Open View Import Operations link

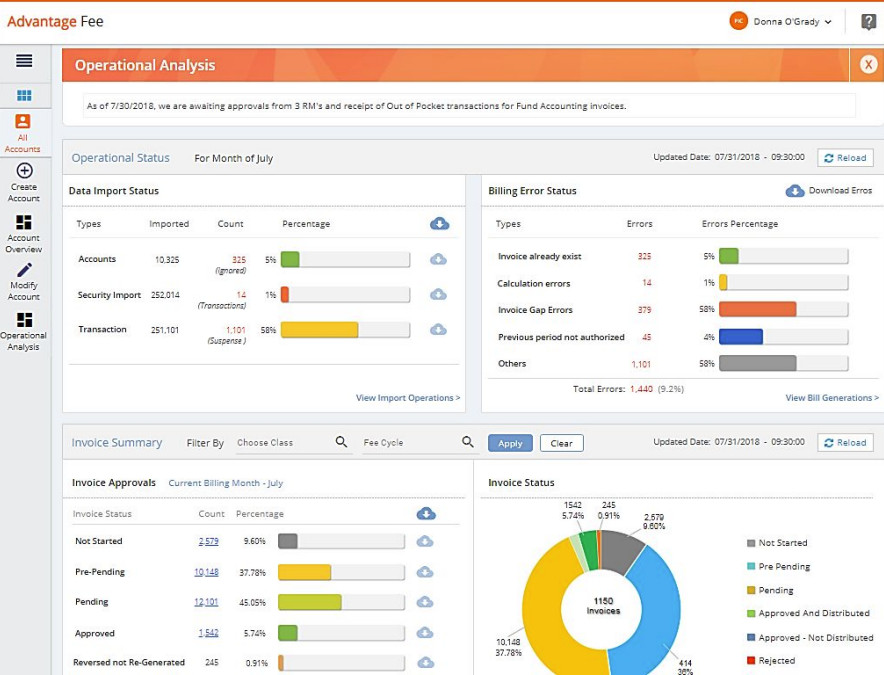(x=408, y=398)
